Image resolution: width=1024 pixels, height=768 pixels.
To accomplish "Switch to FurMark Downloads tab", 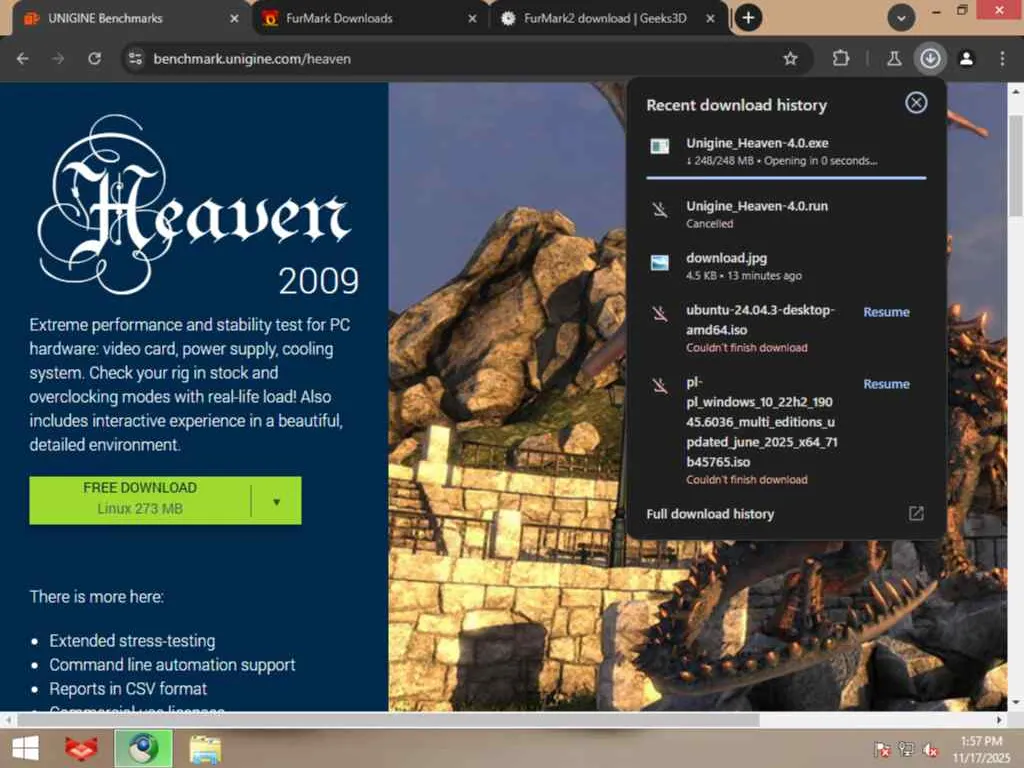I will tap(371, 18).
